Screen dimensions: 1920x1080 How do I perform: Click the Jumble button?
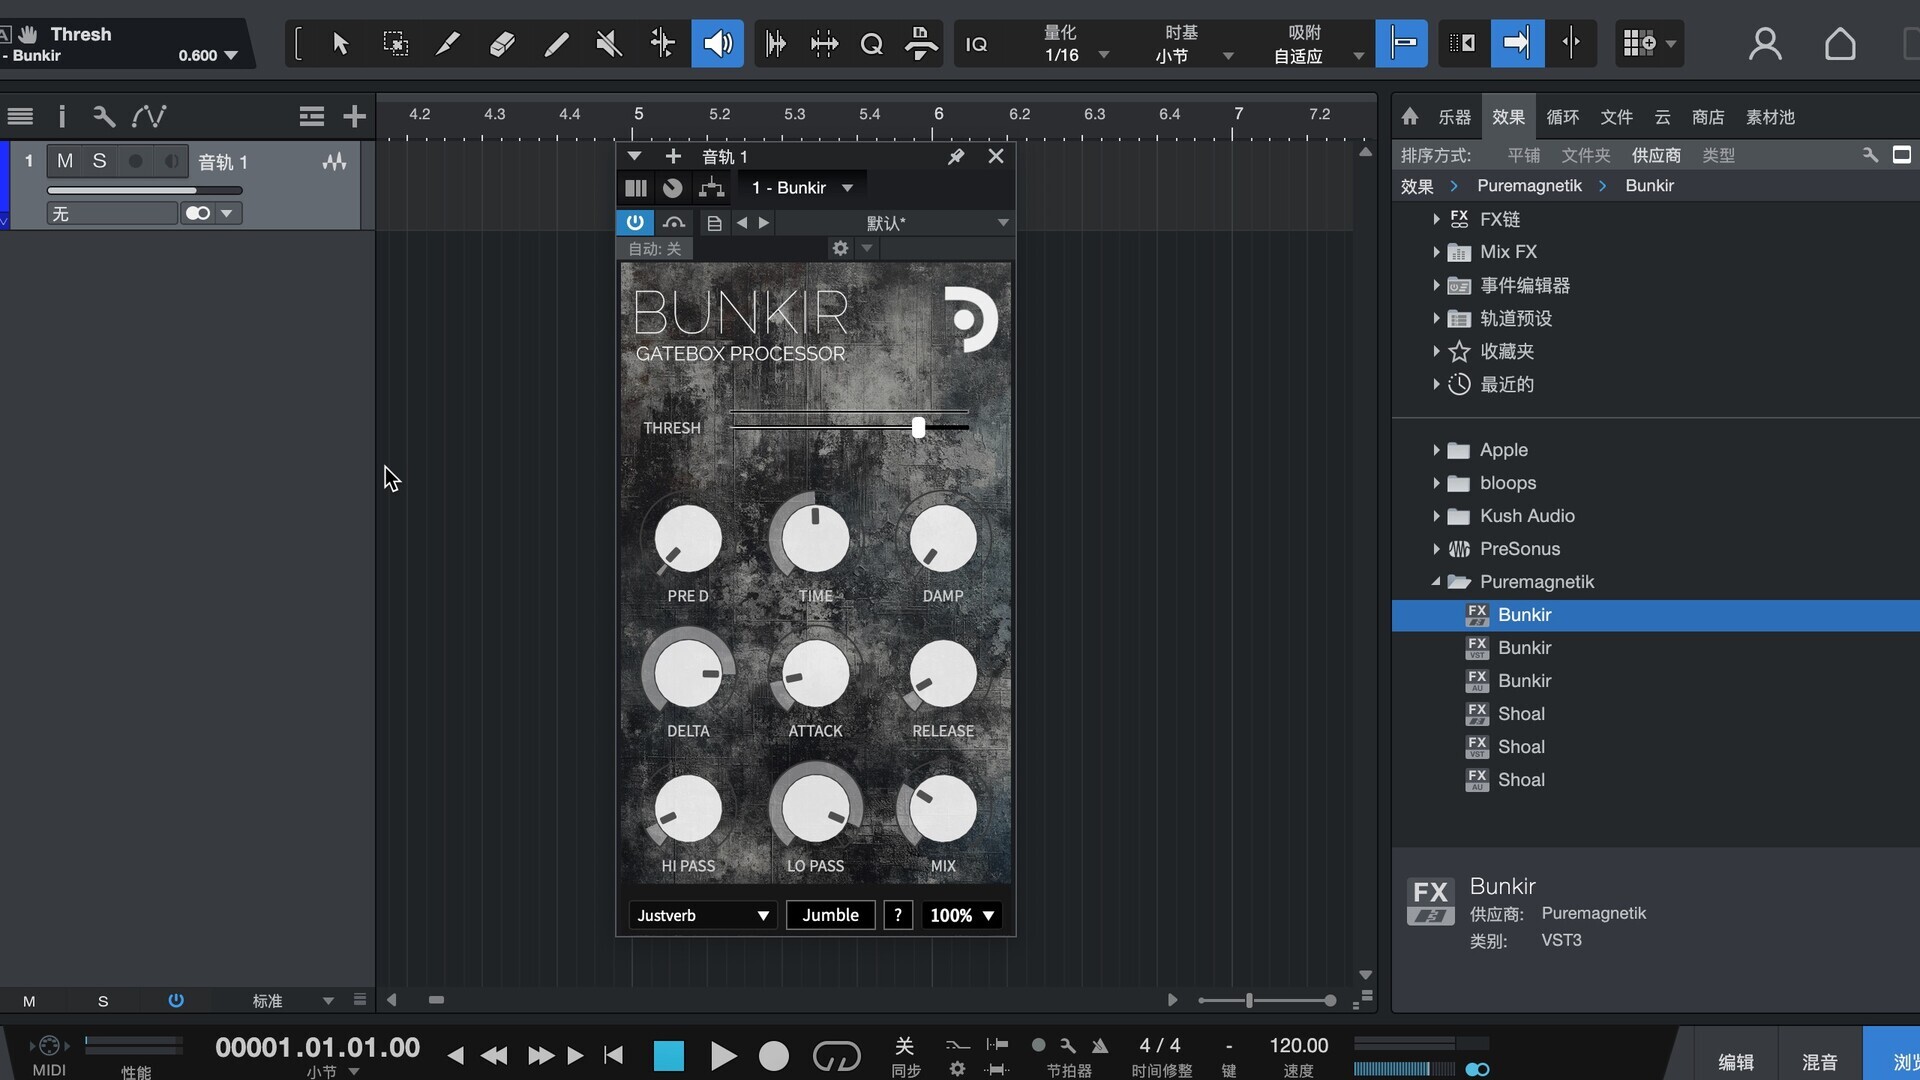[830, 915]
